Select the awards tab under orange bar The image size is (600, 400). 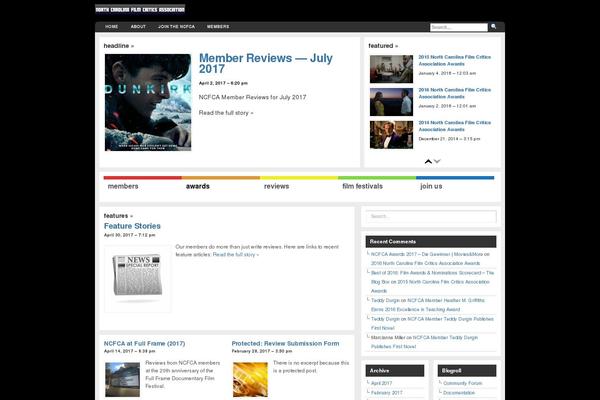(x=197, y=186)
